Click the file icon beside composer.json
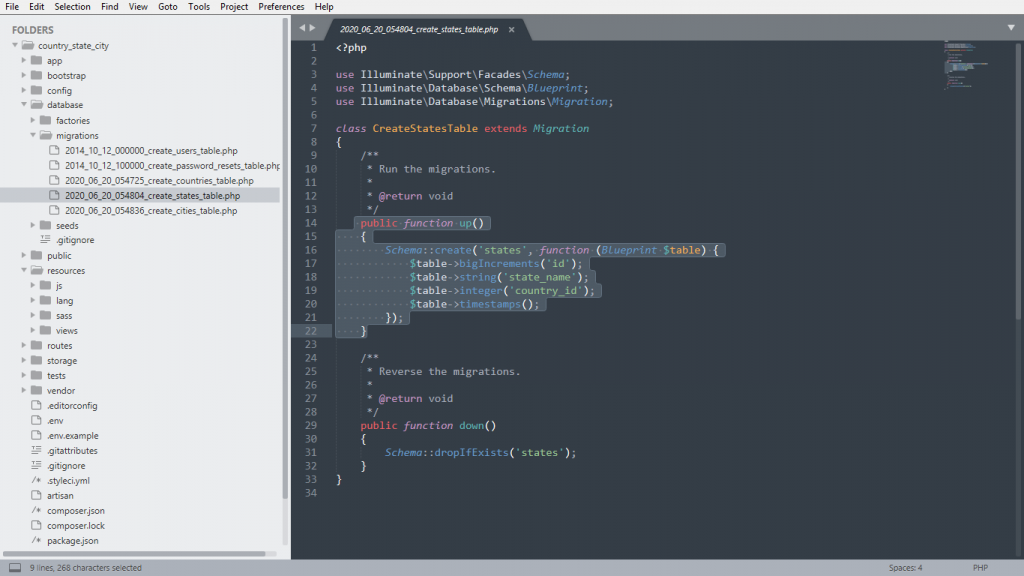This screenshot has height=576, width=1024. 35,511
